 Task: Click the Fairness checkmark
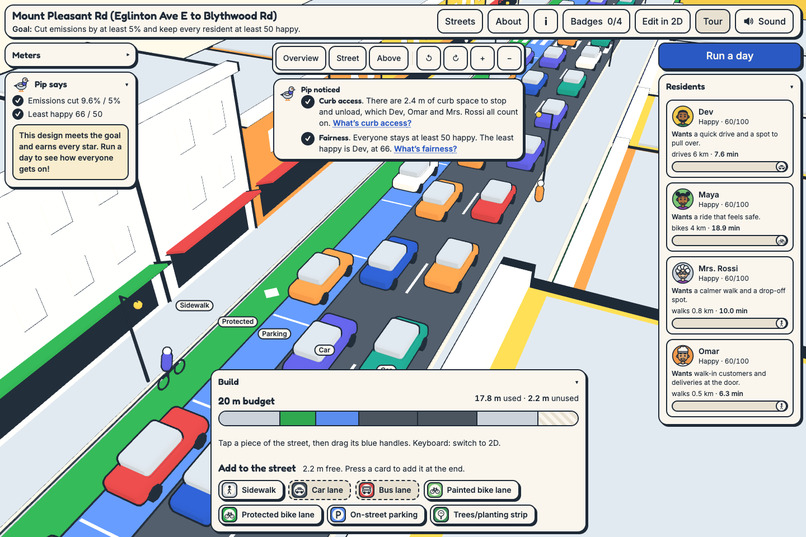[x=307, y=139]
